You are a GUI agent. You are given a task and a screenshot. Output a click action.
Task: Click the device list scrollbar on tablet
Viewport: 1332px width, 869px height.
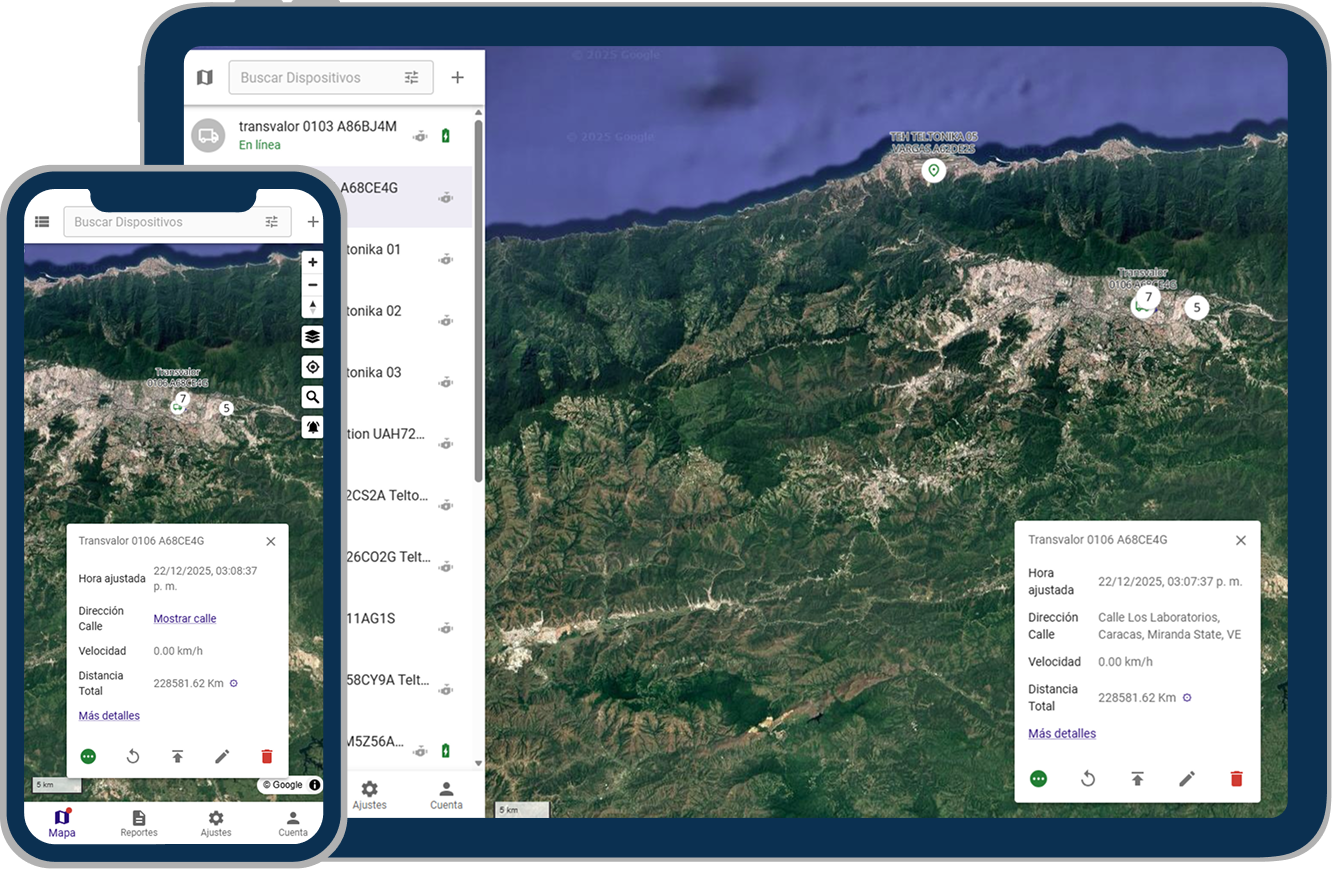click(478, 300)
